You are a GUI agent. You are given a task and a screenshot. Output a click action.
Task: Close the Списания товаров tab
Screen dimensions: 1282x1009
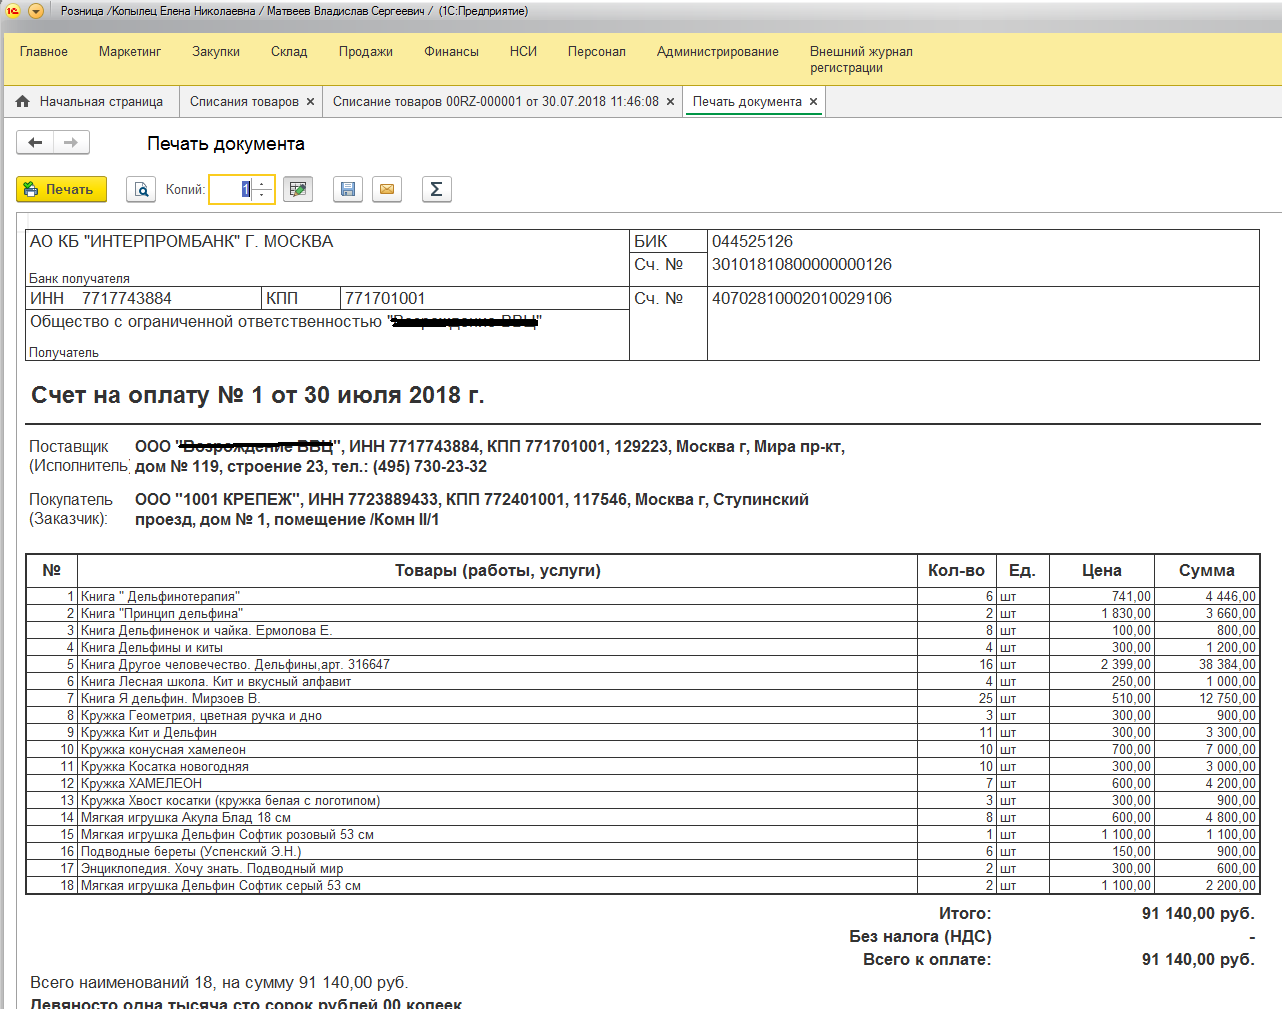pyautogui.click(x=310, y=102)
